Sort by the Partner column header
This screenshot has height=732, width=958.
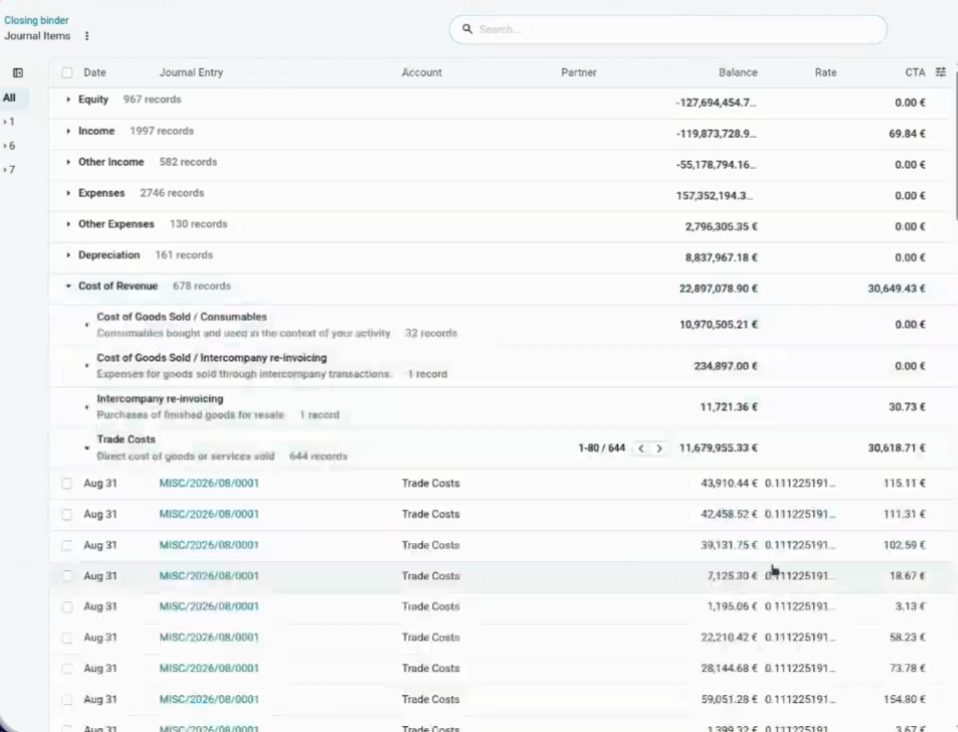pyautogui.click(x=579, y=73)
